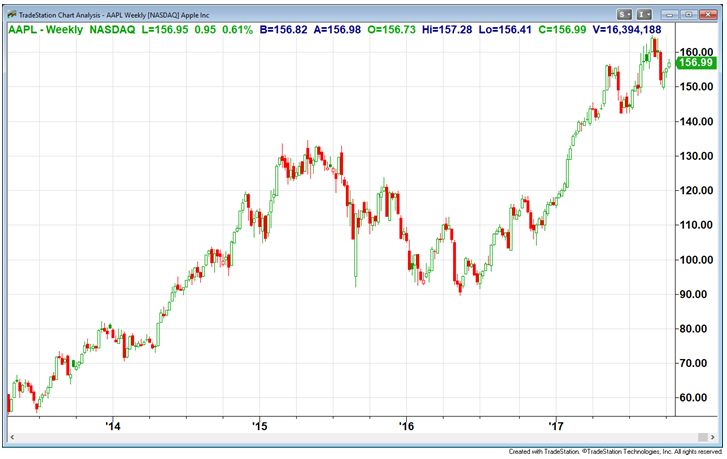Select the 'Lo=156.41' low value
The height and width of the screenshot is (459, 727).
pos(505,30)
